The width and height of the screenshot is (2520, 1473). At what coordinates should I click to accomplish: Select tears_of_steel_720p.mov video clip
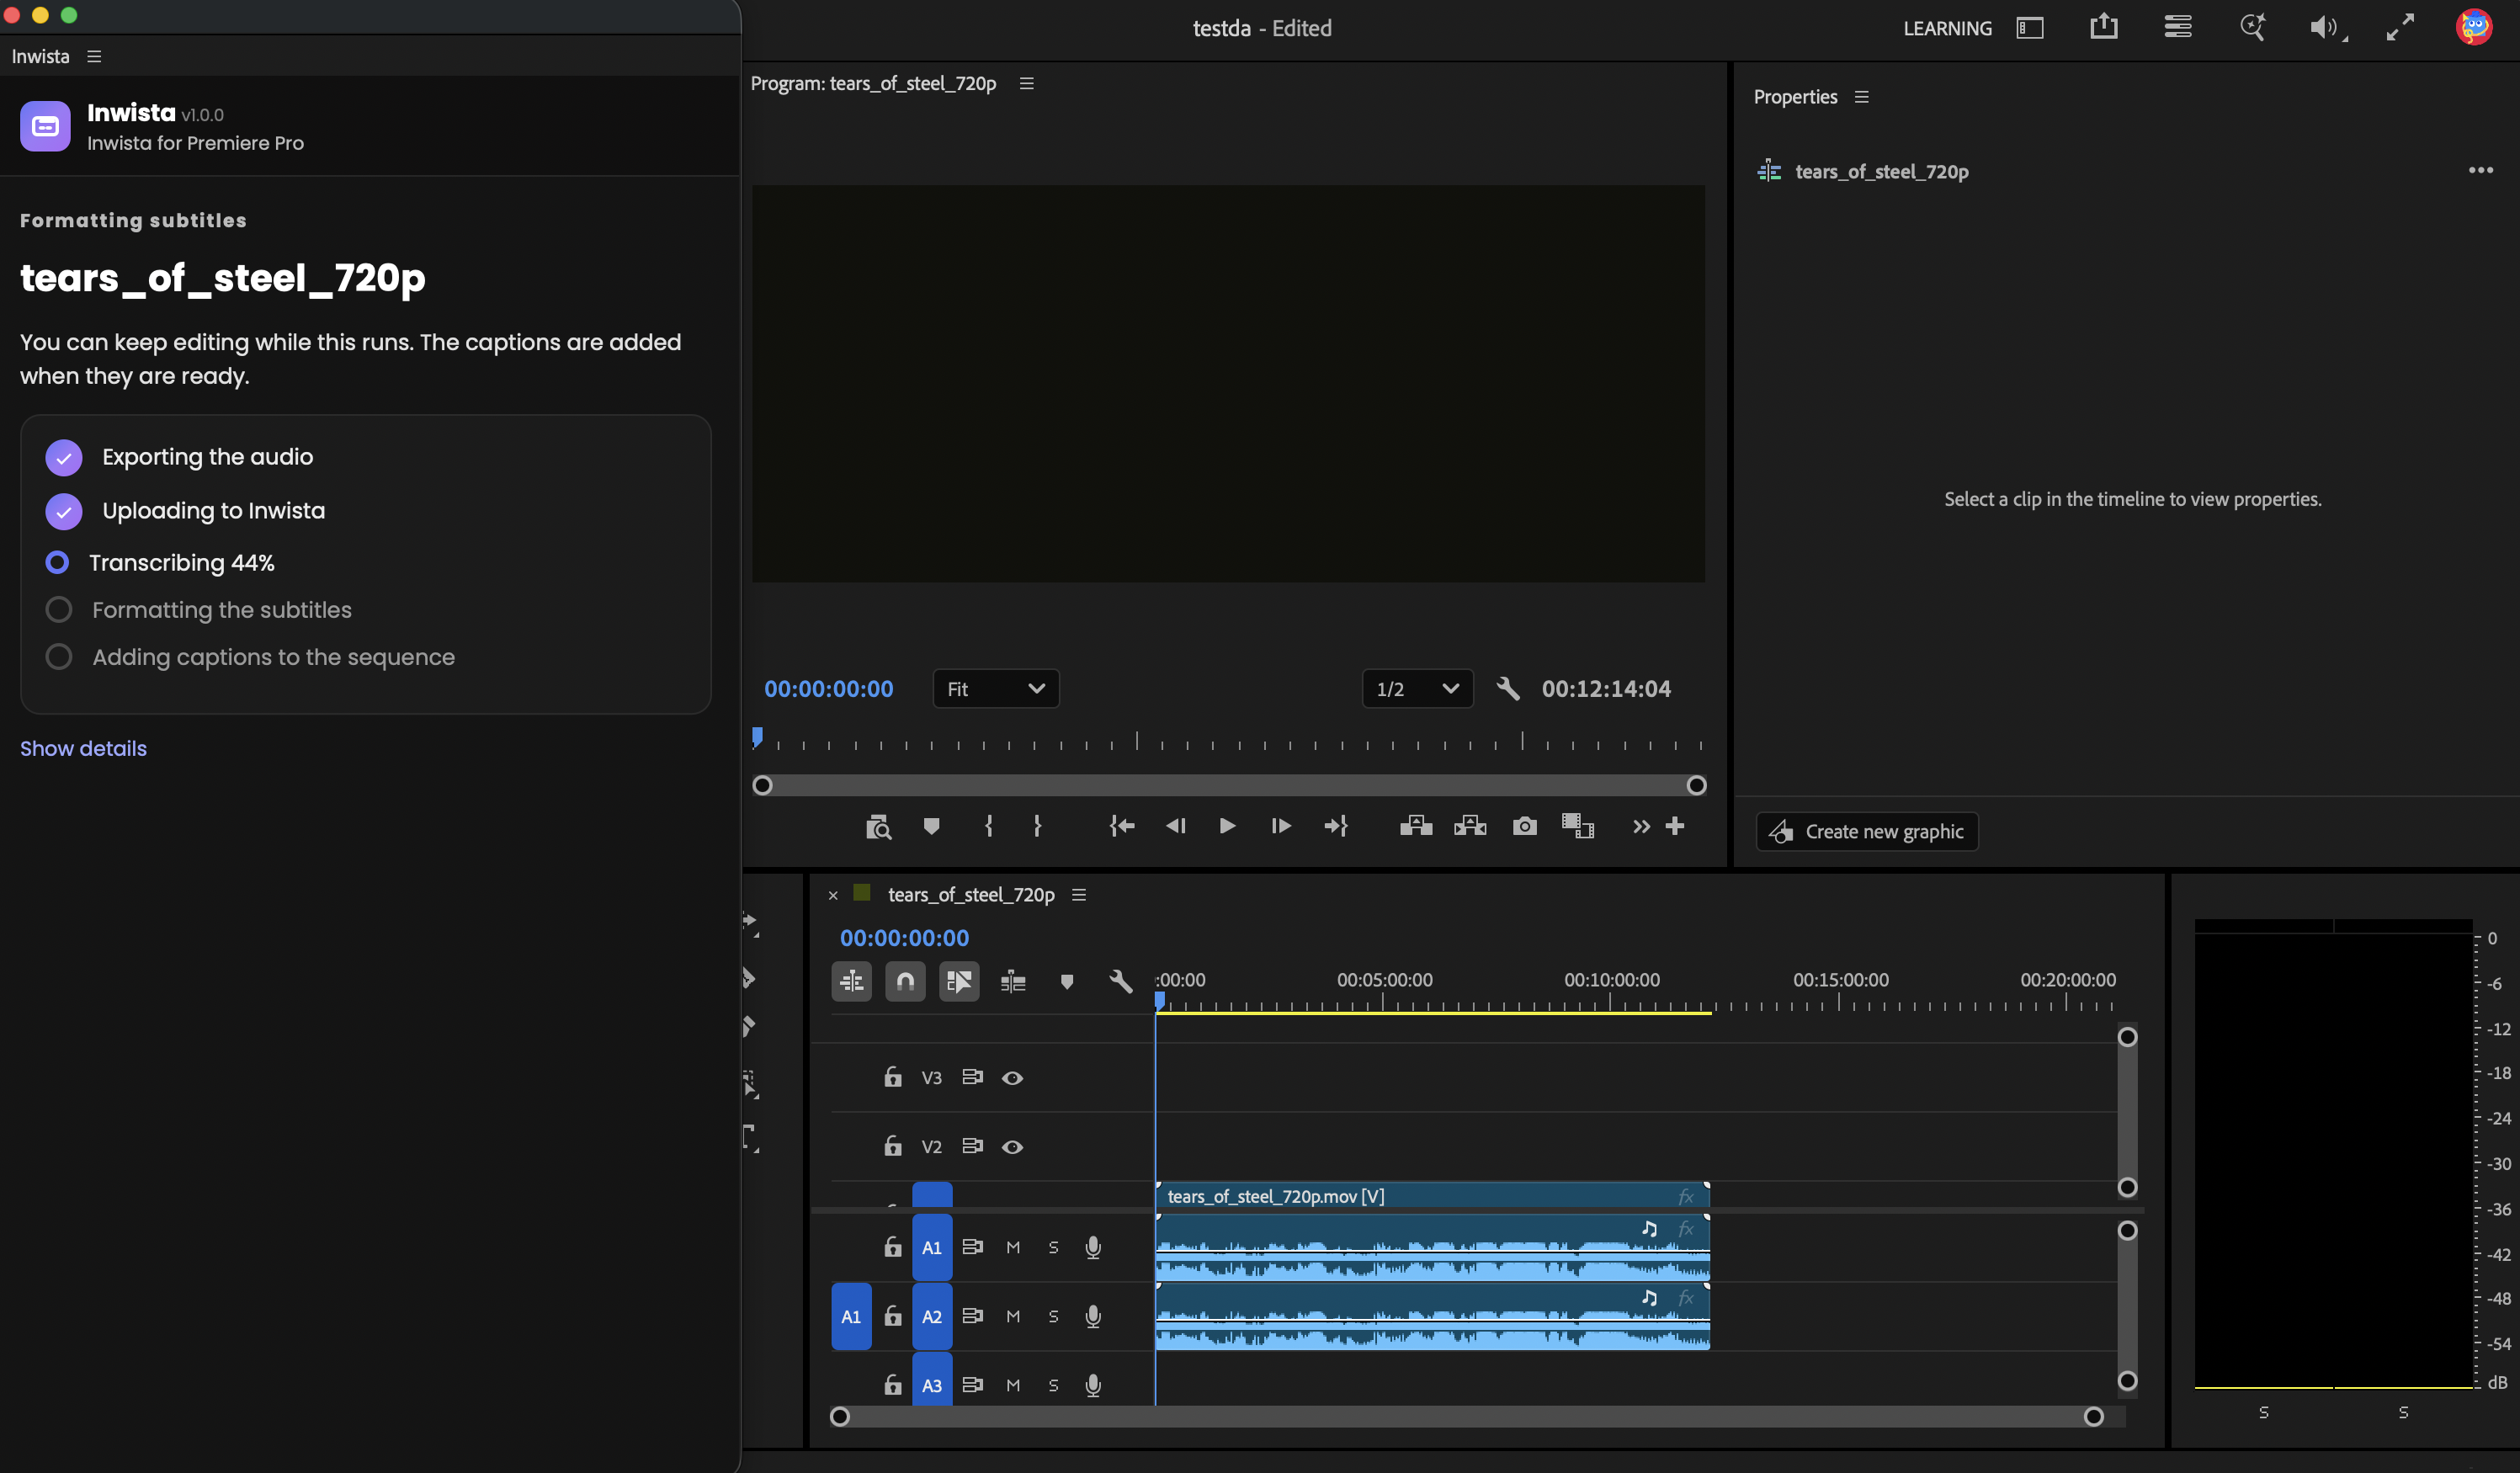pos(1432,1196)
